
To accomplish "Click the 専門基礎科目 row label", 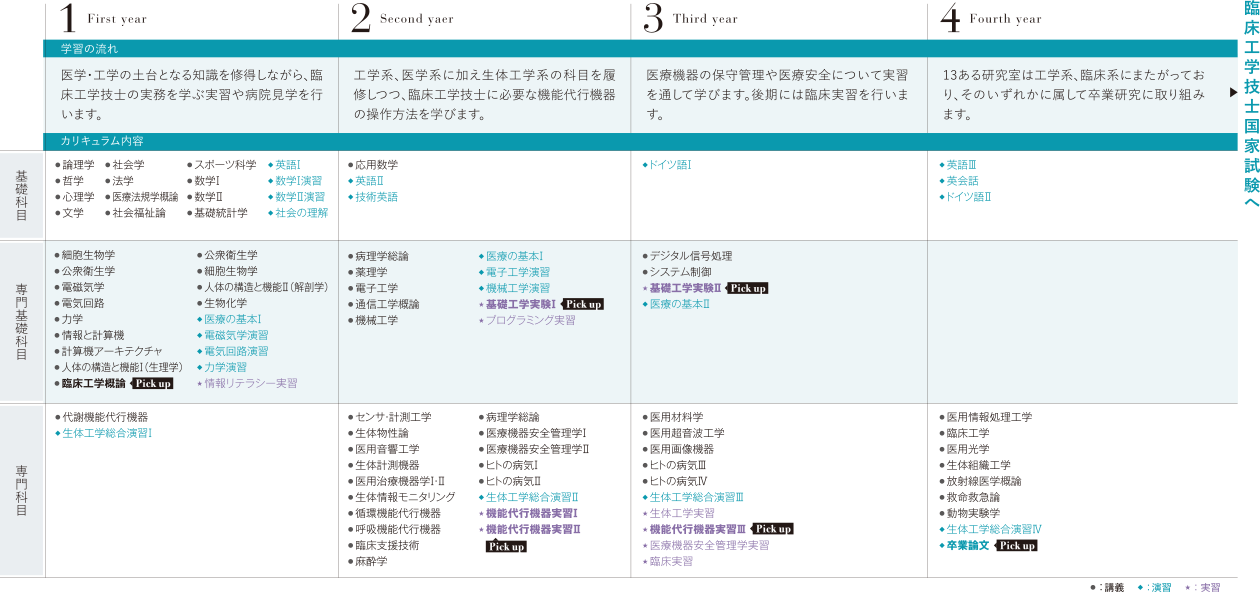I will point(21,321).
